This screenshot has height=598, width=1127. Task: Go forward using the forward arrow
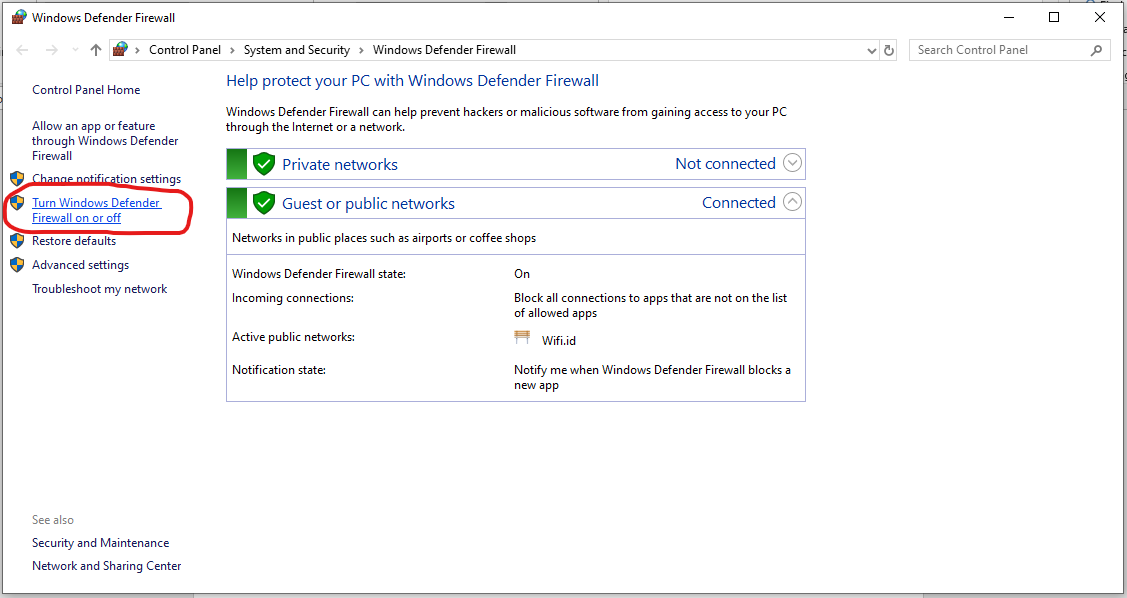(51, 50)
